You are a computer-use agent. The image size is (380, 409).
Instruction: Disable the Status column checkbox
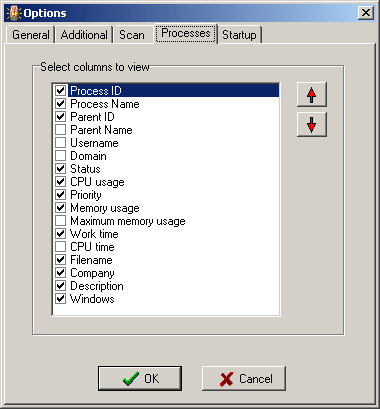[x=60, y=168]
